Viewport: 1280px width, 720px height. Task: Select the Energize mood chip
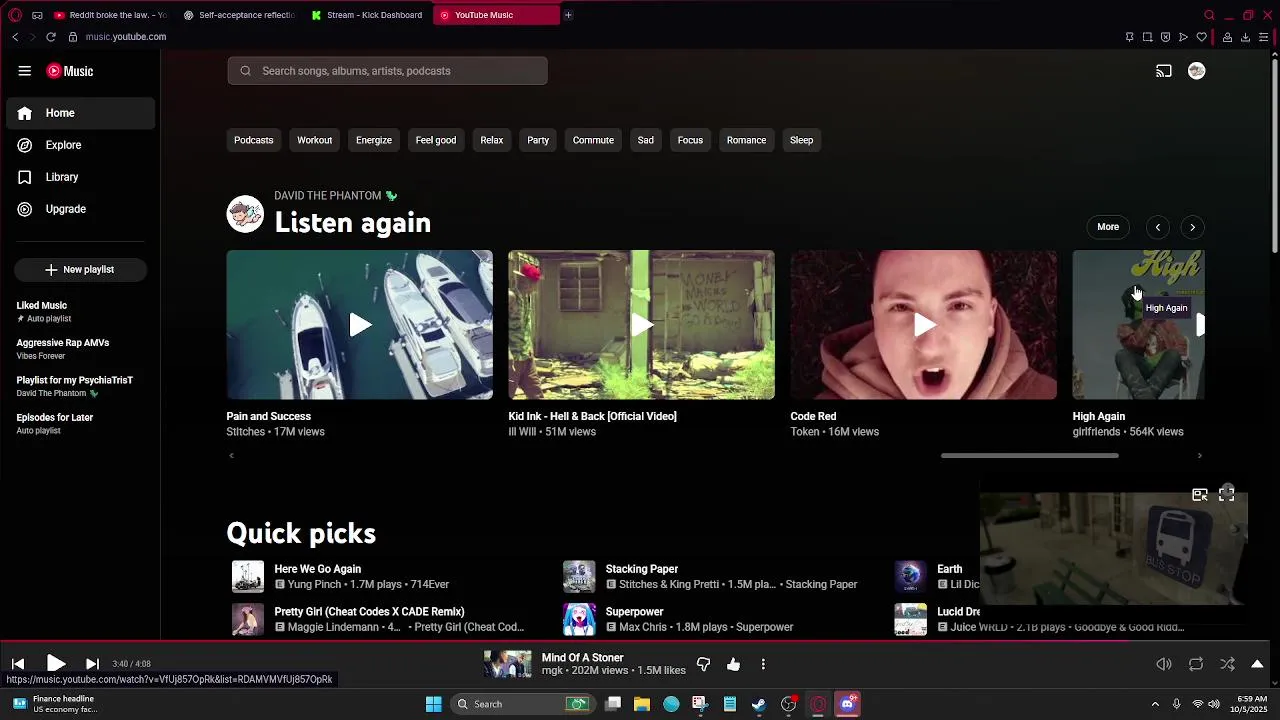[374, 140]
